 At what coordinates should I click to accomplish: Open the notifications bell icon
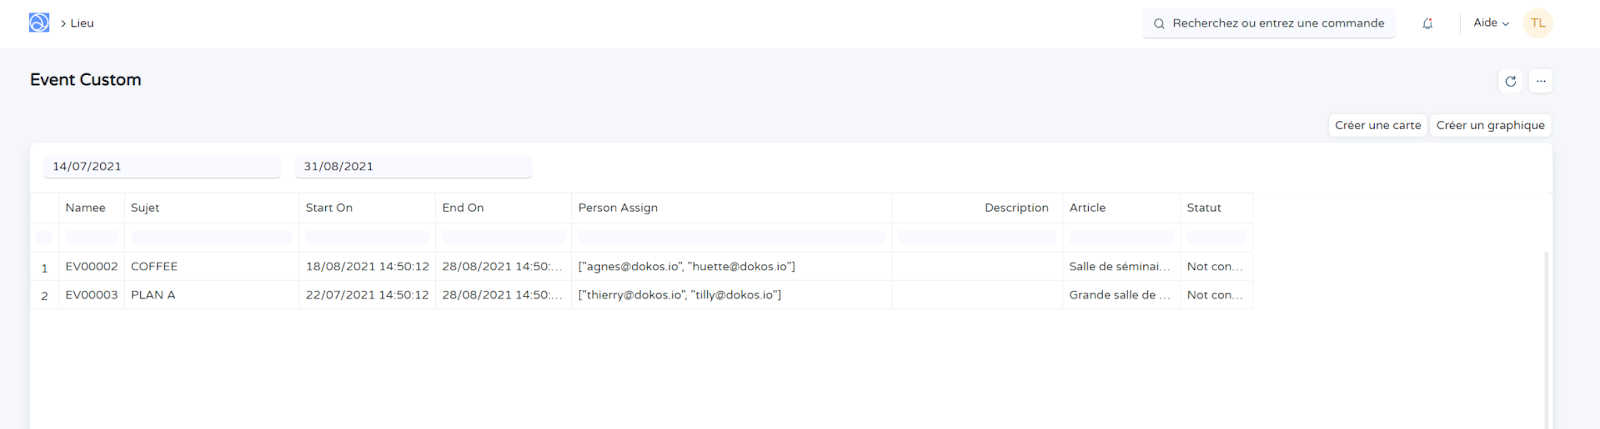(1427, 24)
